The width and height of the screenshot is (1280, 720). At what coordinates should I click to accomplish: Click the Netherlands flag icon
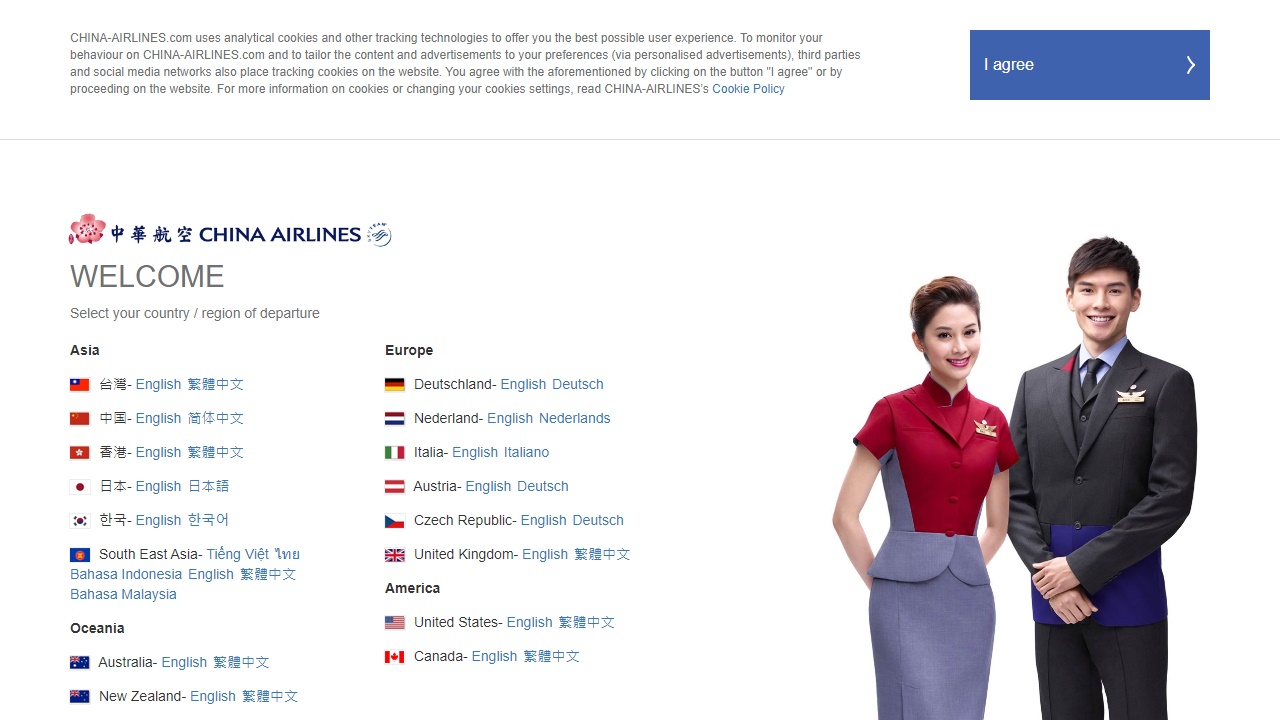point(395,419)
